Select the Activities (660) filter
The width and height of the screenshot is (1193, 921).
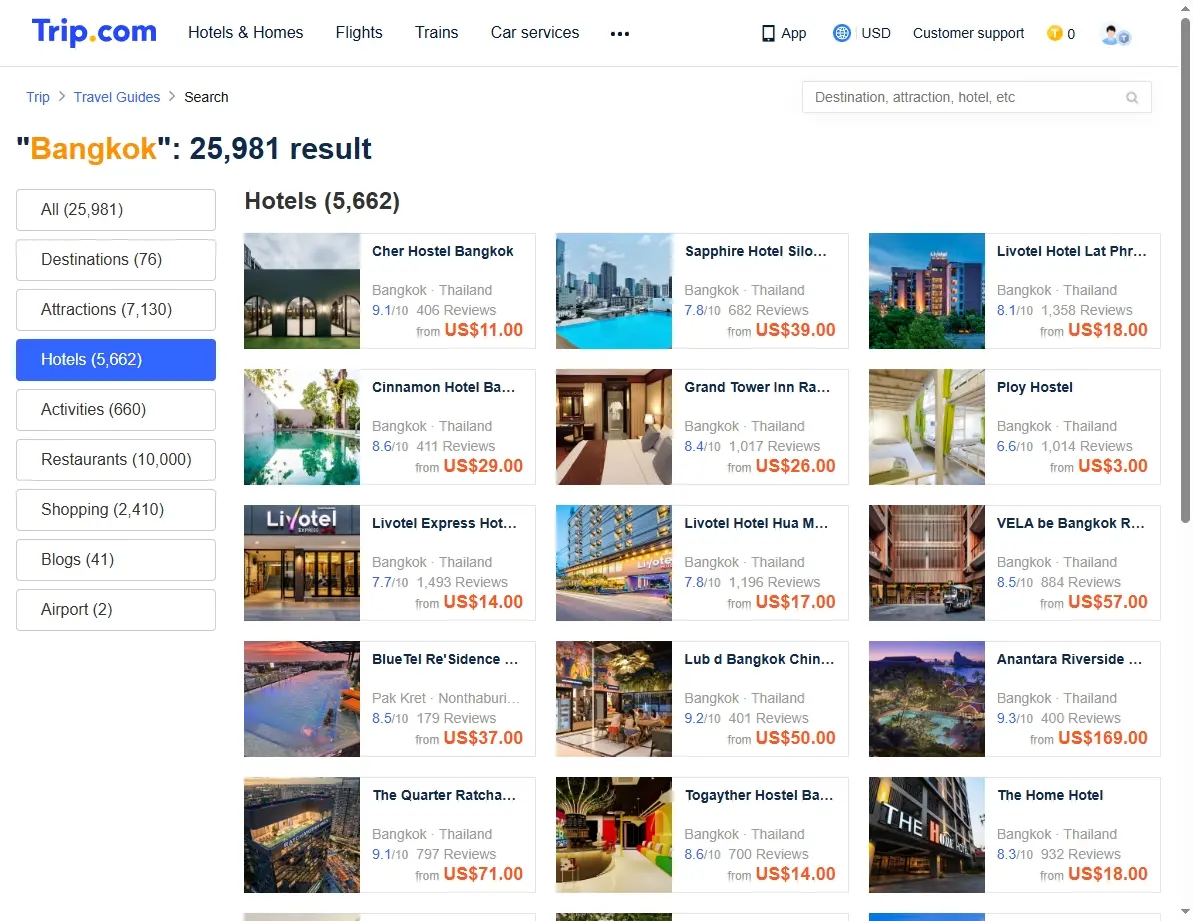116,410
